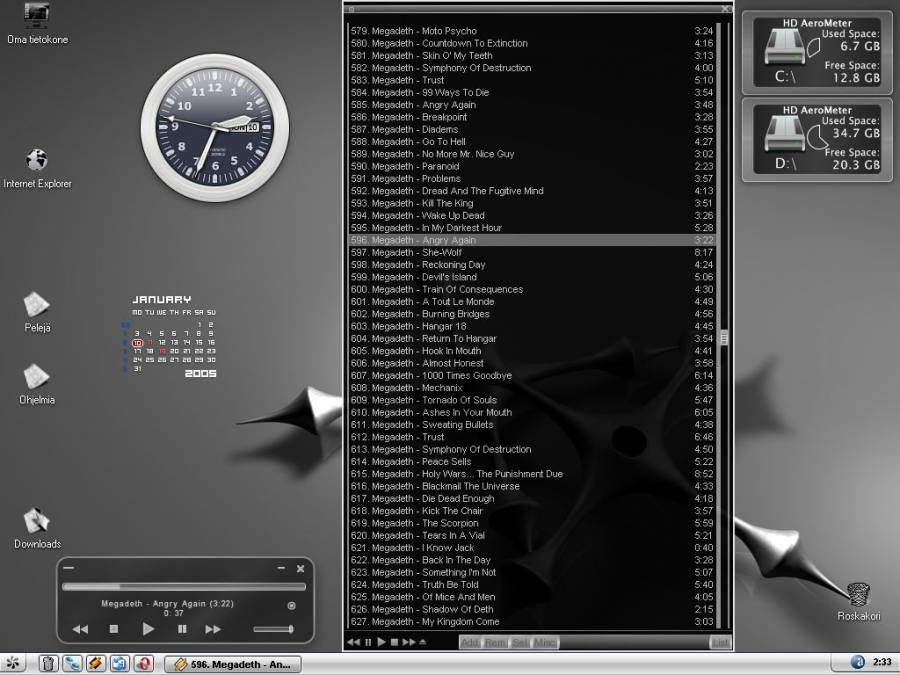Screen dimensions: 900x675
Task: Toggle the small round button in mini player
Action: pyautogui.click(x=291, y=605)
